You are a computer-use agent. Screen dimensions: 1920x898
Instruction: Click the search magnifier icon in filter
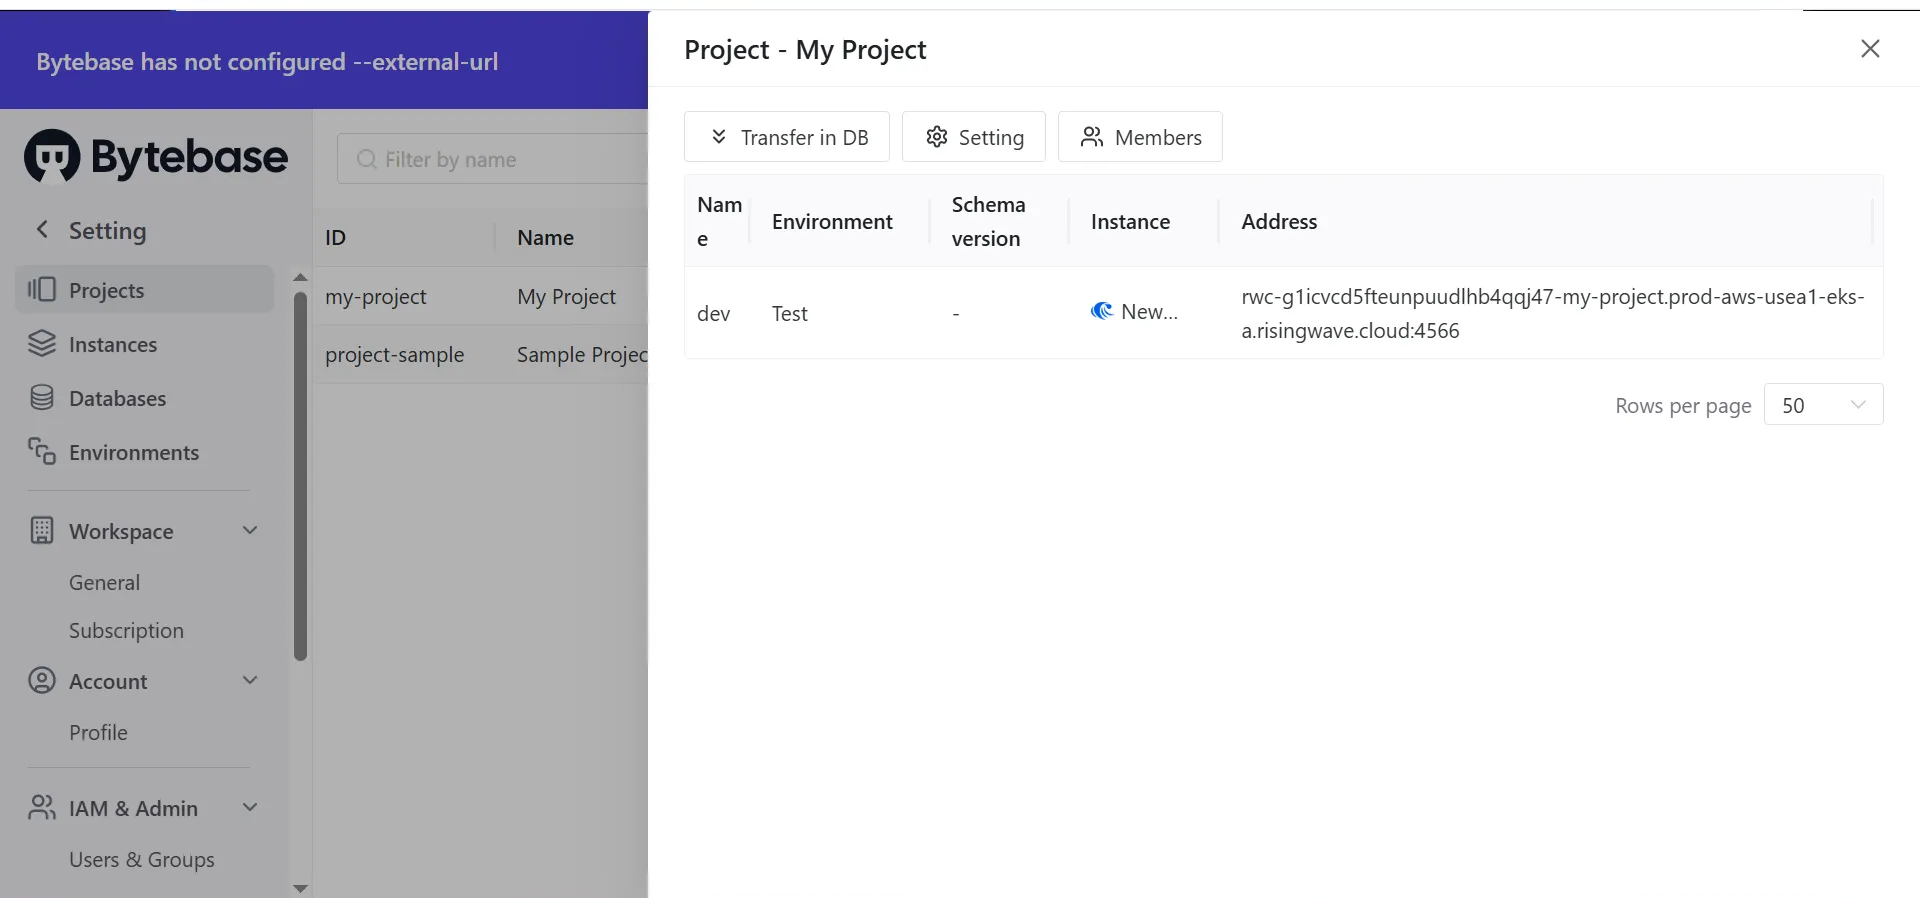[x=367, y=159]
